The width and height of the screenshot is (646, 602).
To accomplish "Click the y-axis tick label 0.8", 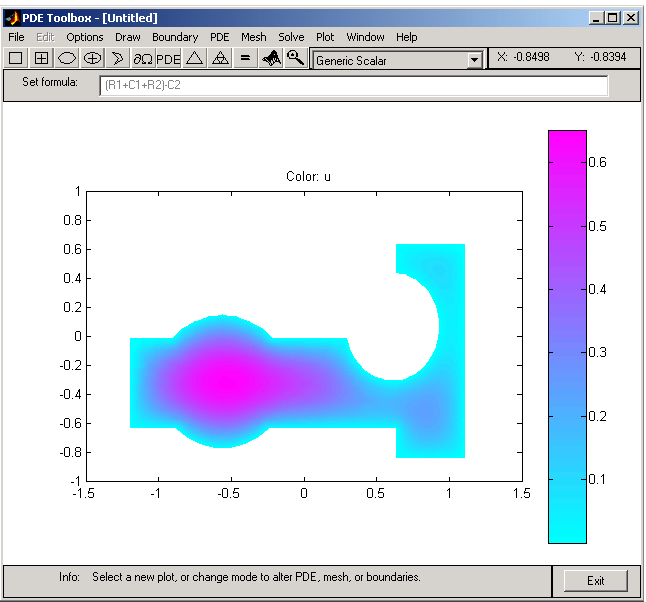I will point(72,220).
